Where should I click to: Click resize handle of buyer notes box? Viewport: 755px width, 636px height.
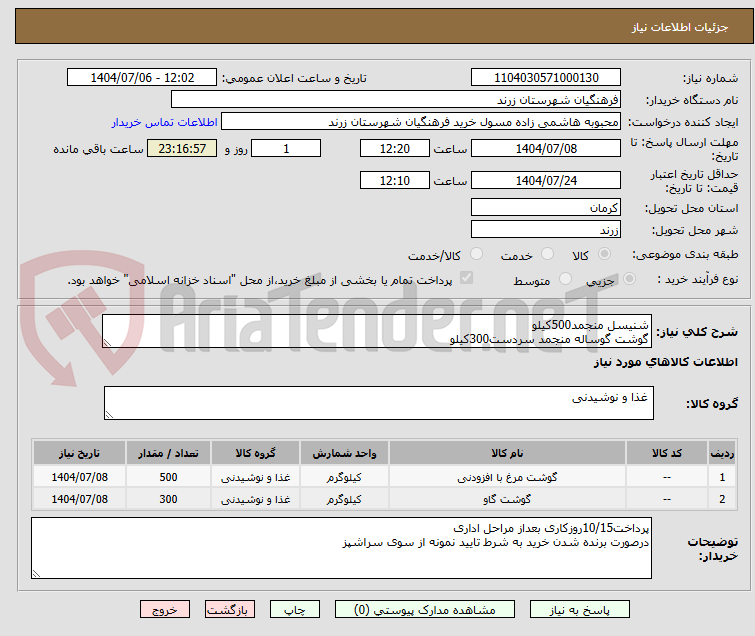(36, 573)
